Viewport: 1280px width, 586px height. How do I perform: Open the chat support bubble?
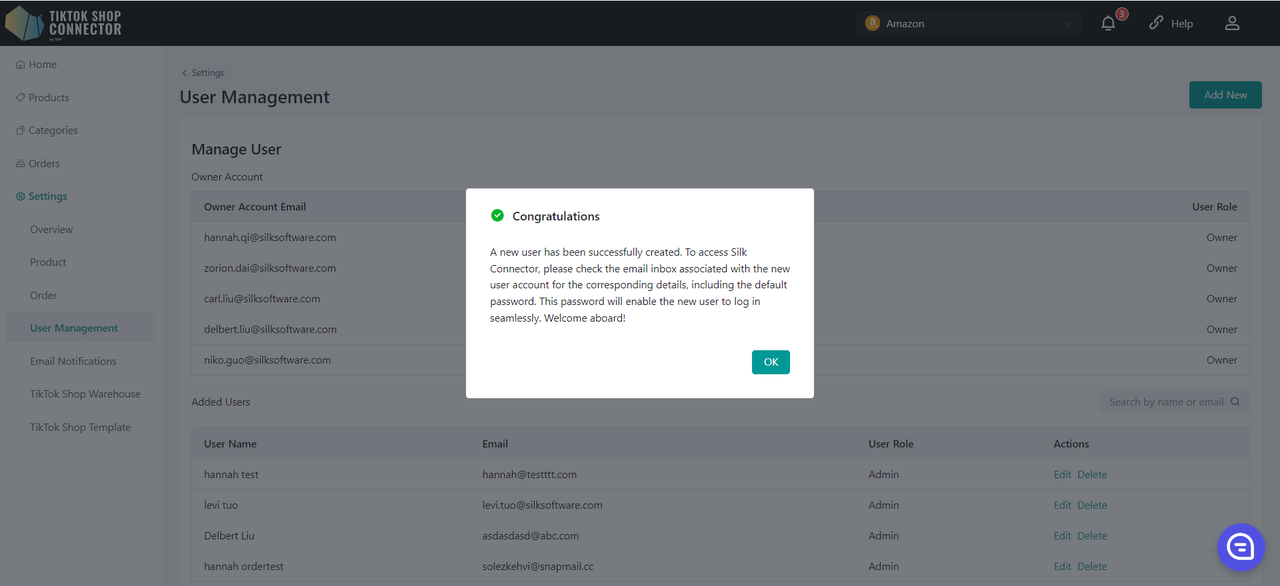1241,546
